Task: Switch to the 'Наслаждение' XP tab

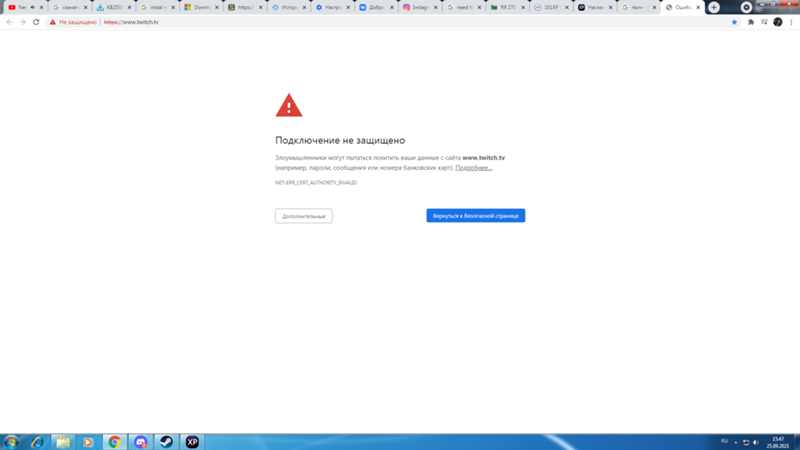Action: pyautogui.click(x=593, y=7)
